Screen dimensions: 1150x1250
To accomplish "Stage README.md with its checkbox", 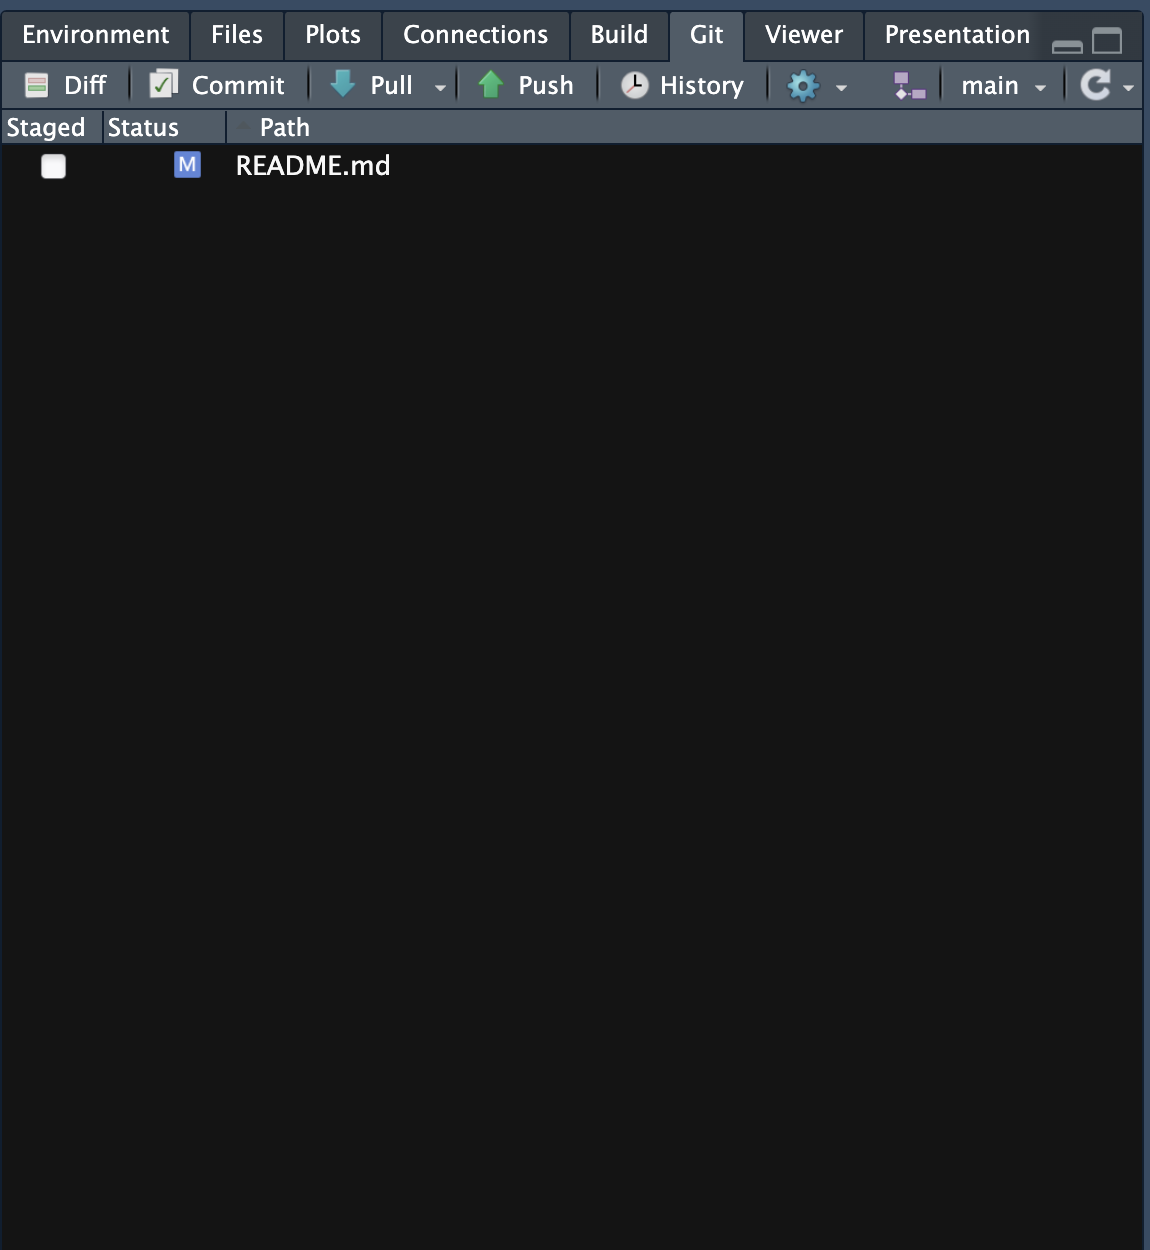I will (x=53, y=166).
